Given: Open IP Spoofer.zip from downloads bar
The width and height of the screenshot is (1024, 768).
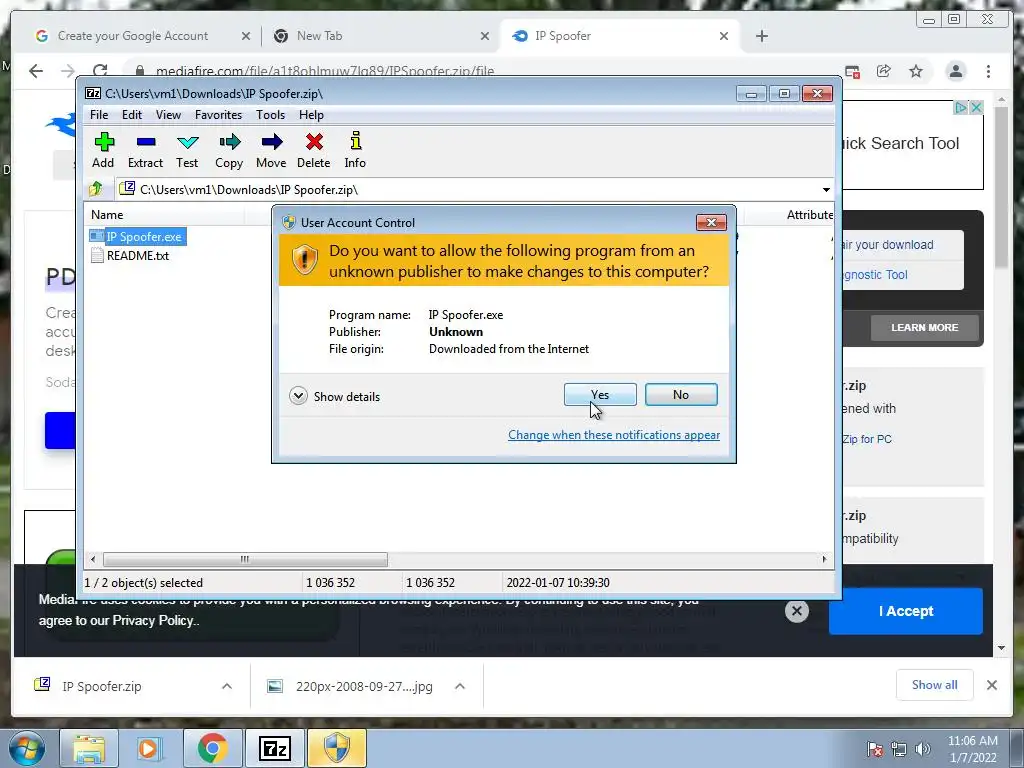Looking at the screenshot, I should (101, 686).
